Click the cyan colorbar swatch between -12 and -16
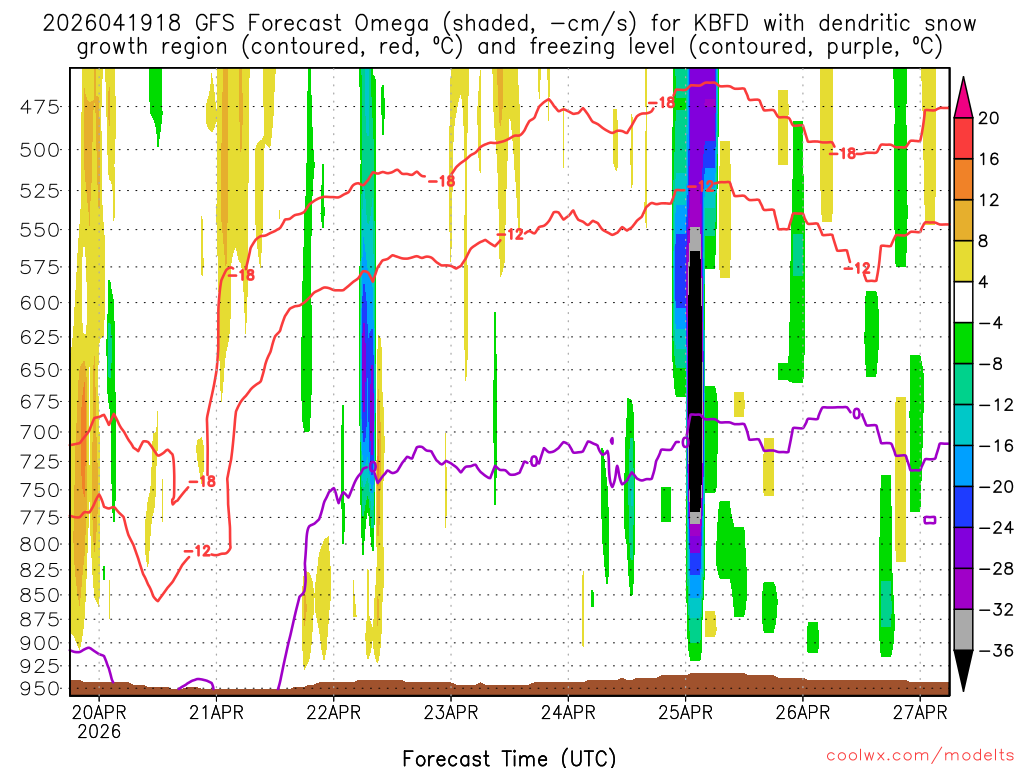 (963, 425)
